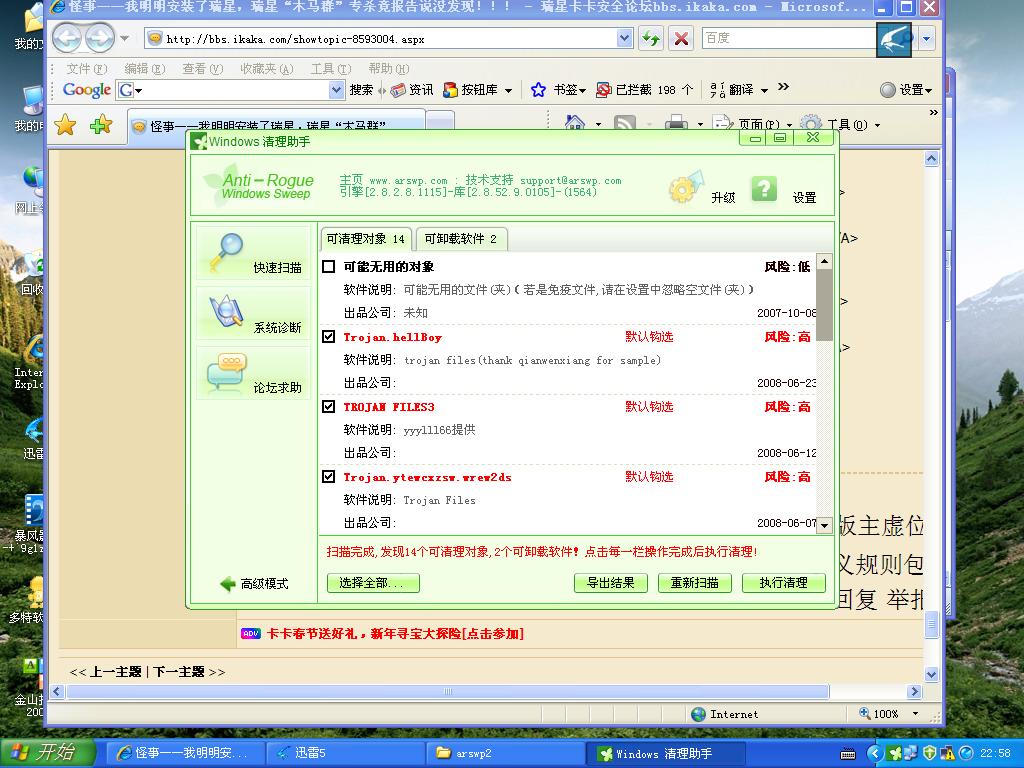Image resolution: width=1024 pixels, height=768 pixels.
Task: Switch to 迅雷5 taskbar button
Action: [344, 753]
